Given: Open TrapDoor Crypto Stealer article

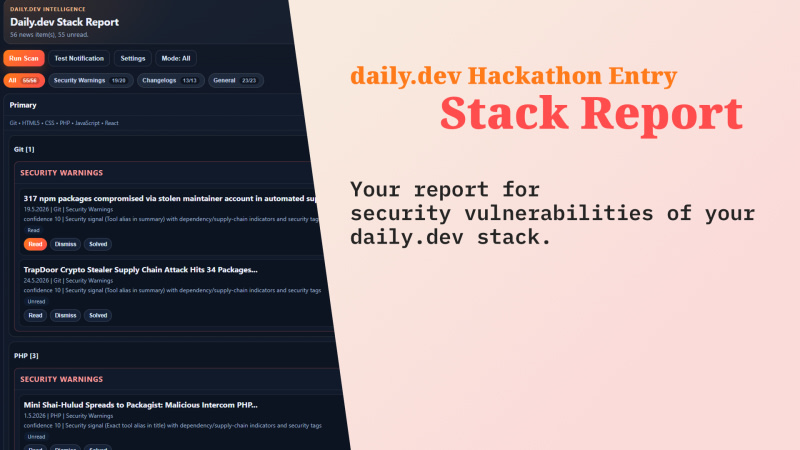Looking at the screenshot, I should click(140, 270).
